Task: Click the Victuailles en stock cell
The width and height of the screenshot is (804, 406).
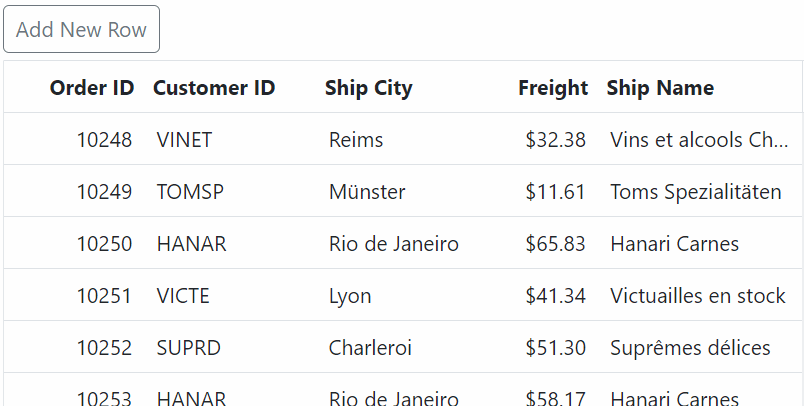Action: tap(698, 296)
